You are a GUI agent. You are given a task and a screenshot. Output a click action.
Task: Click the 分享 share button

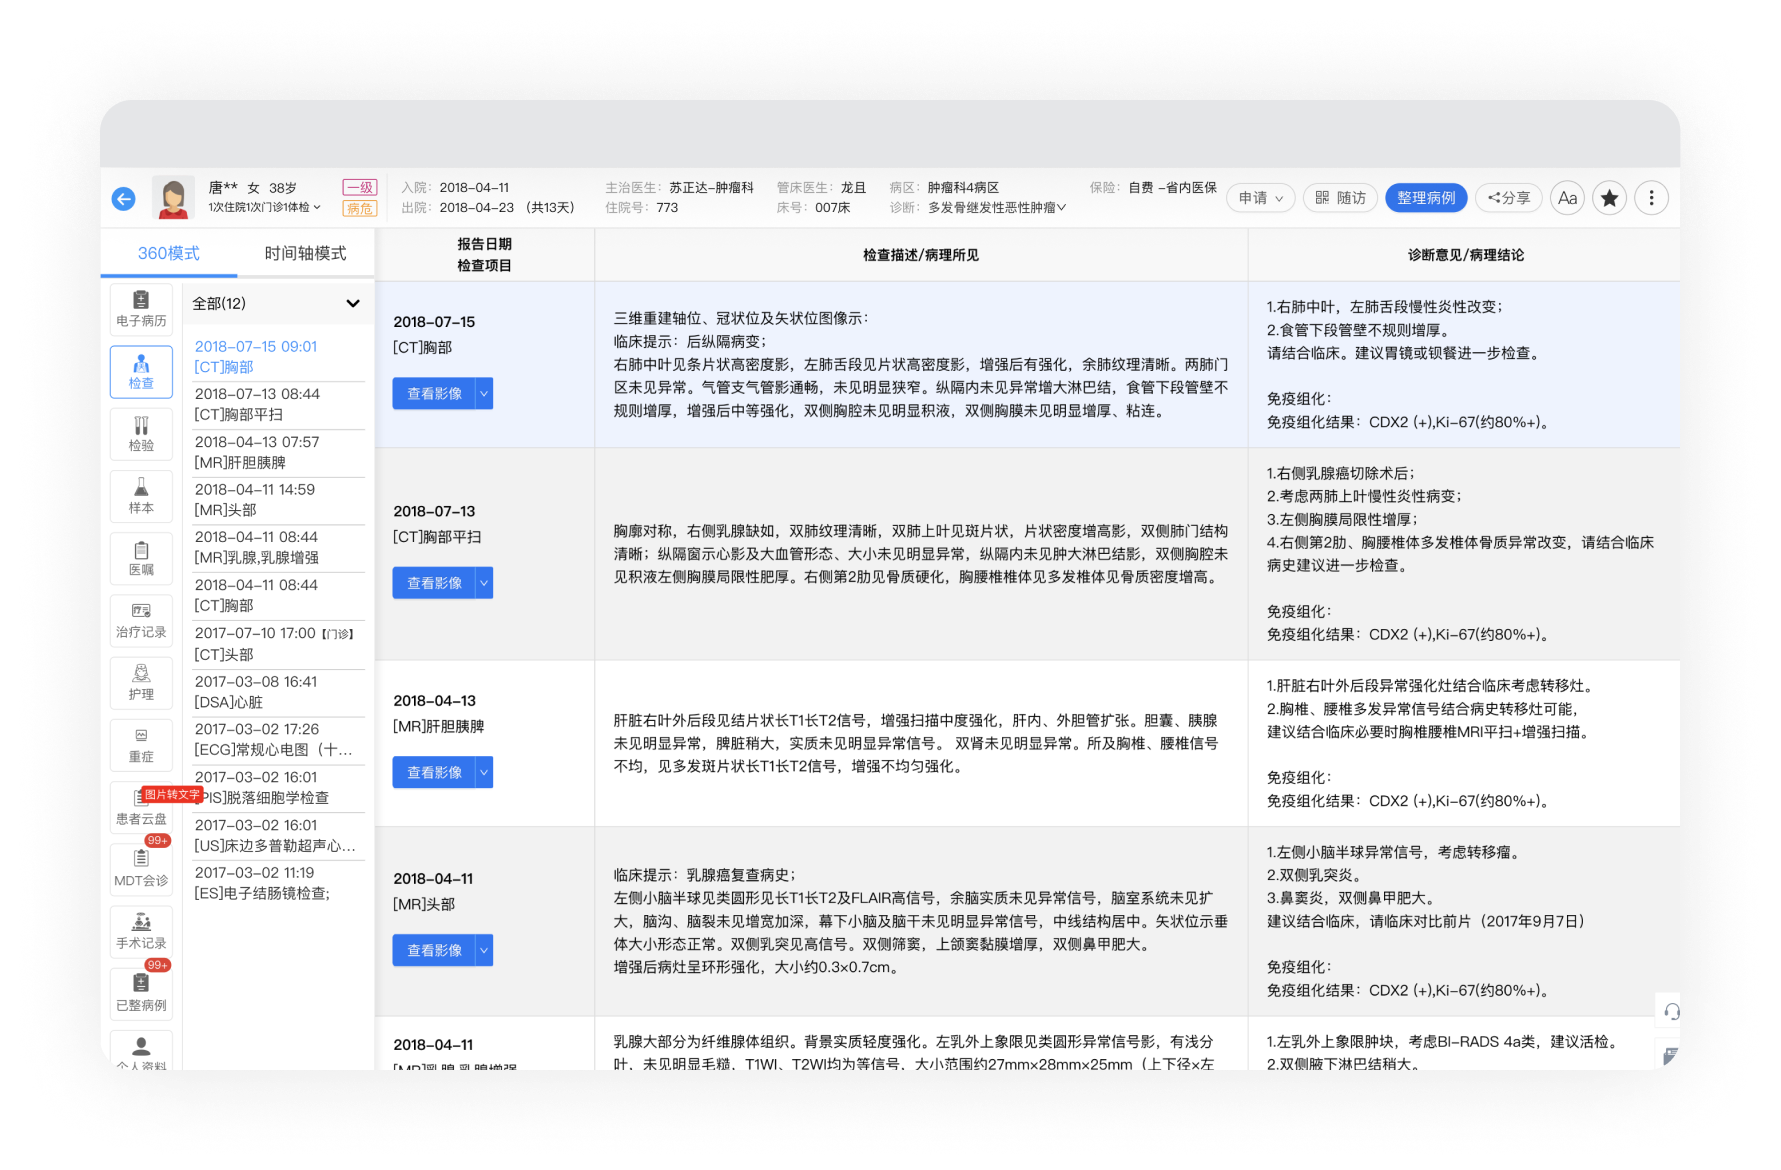pos(1508,198)
